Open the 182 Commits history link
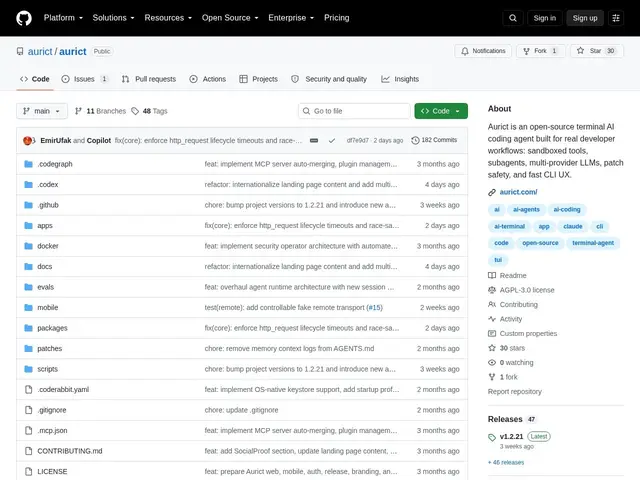Viewport: 640px width, 480px height. coord(434,140)
